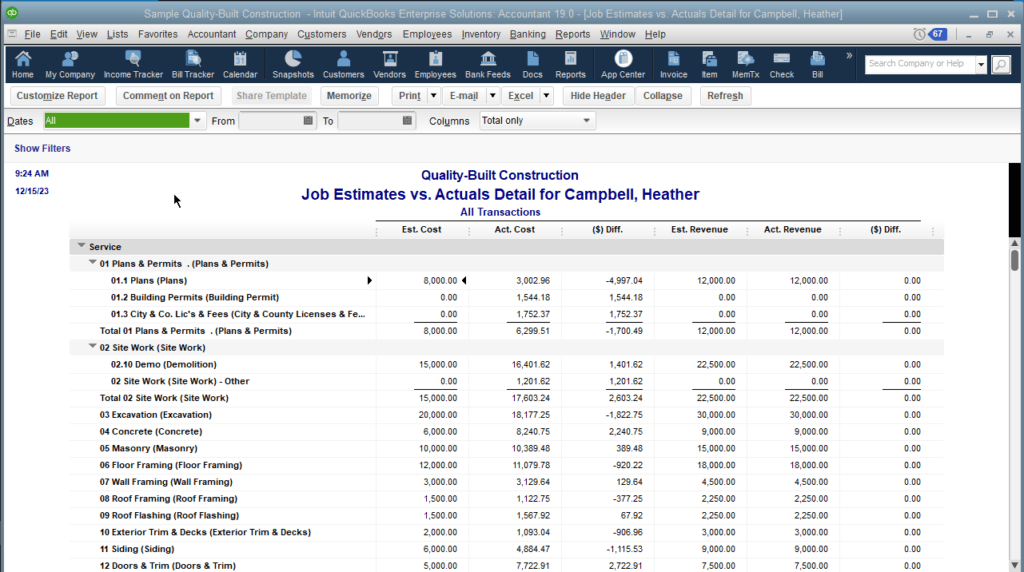Open Vendors toolbar icon
The height and width of the screenshot is (572, 1024).
tap(389, 65)
